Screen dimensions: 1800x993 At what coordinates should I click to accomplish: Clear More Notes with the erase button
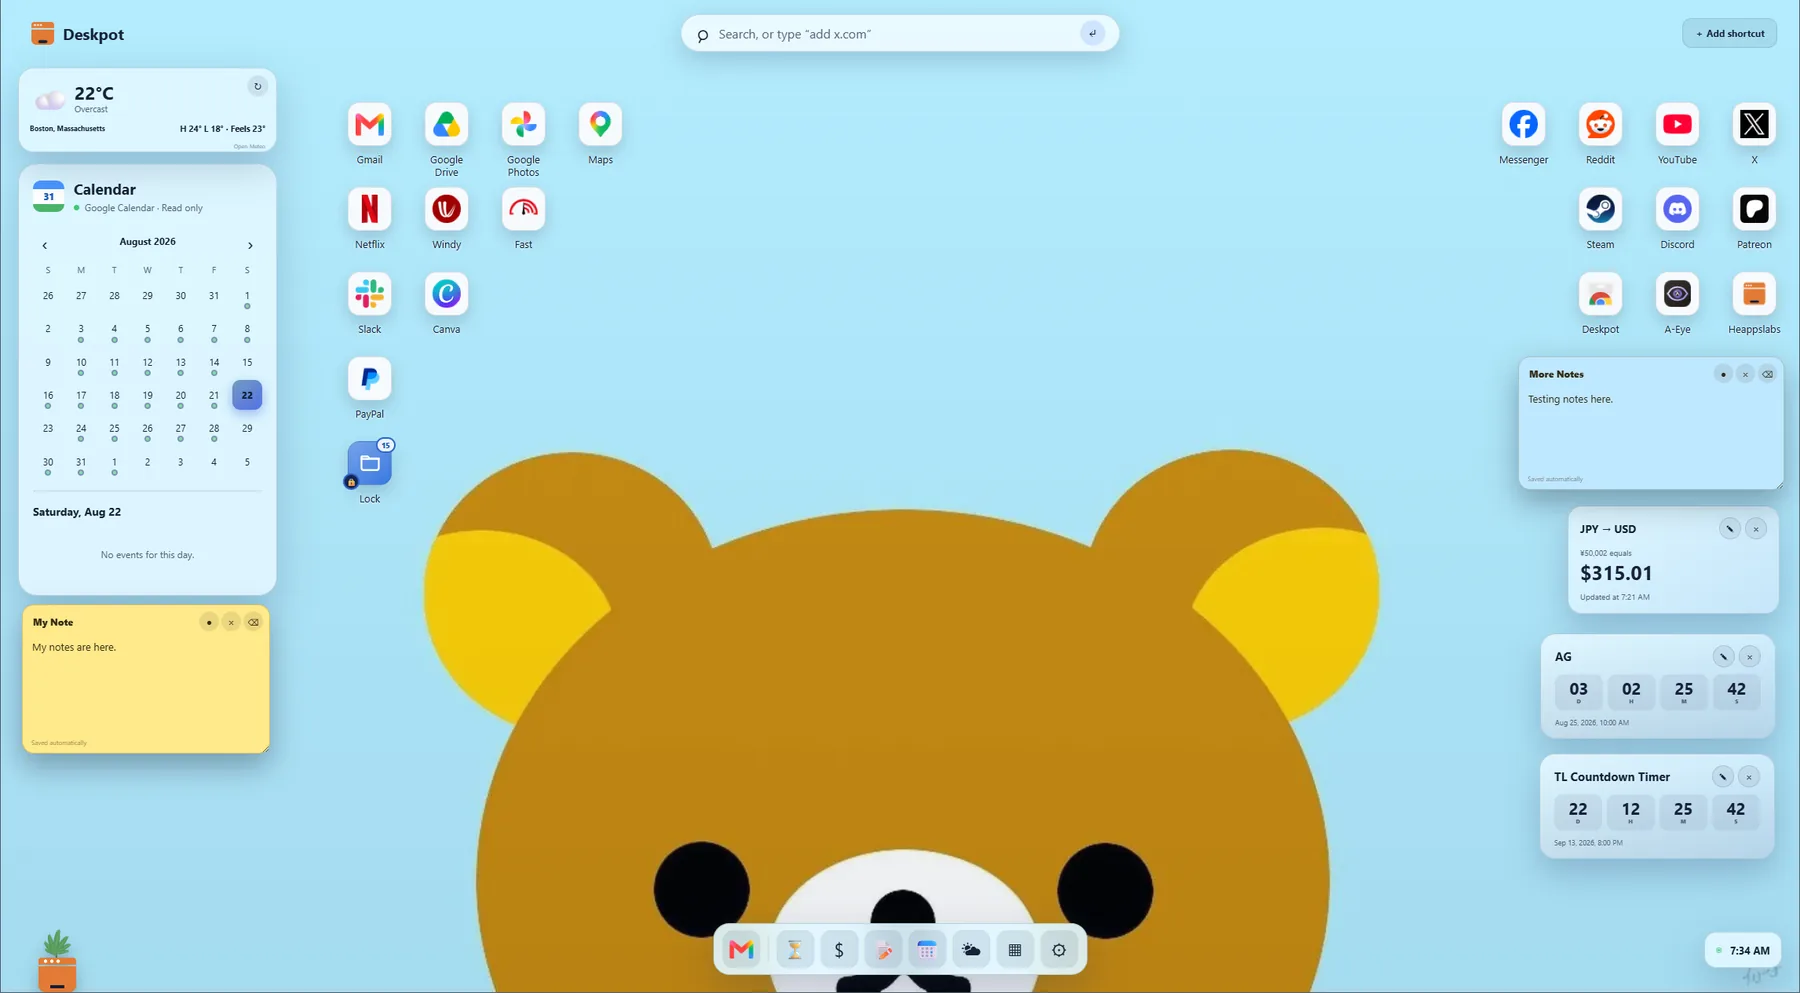click(1767, 374)
